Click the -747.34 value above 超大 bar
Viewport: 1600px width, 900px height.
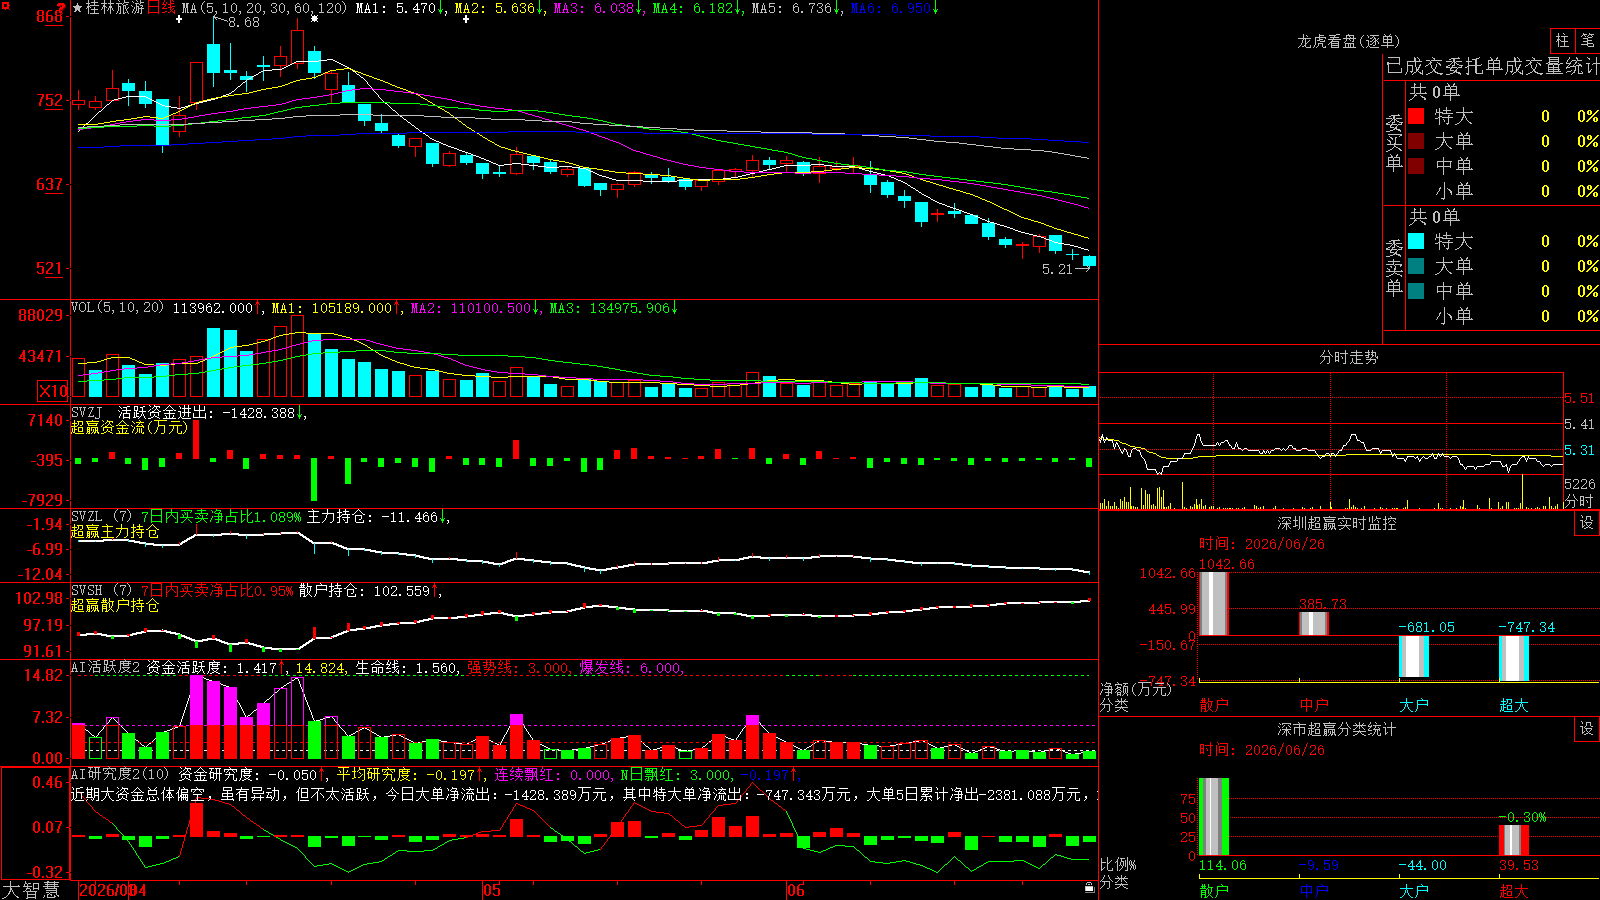click(1527, 627)
